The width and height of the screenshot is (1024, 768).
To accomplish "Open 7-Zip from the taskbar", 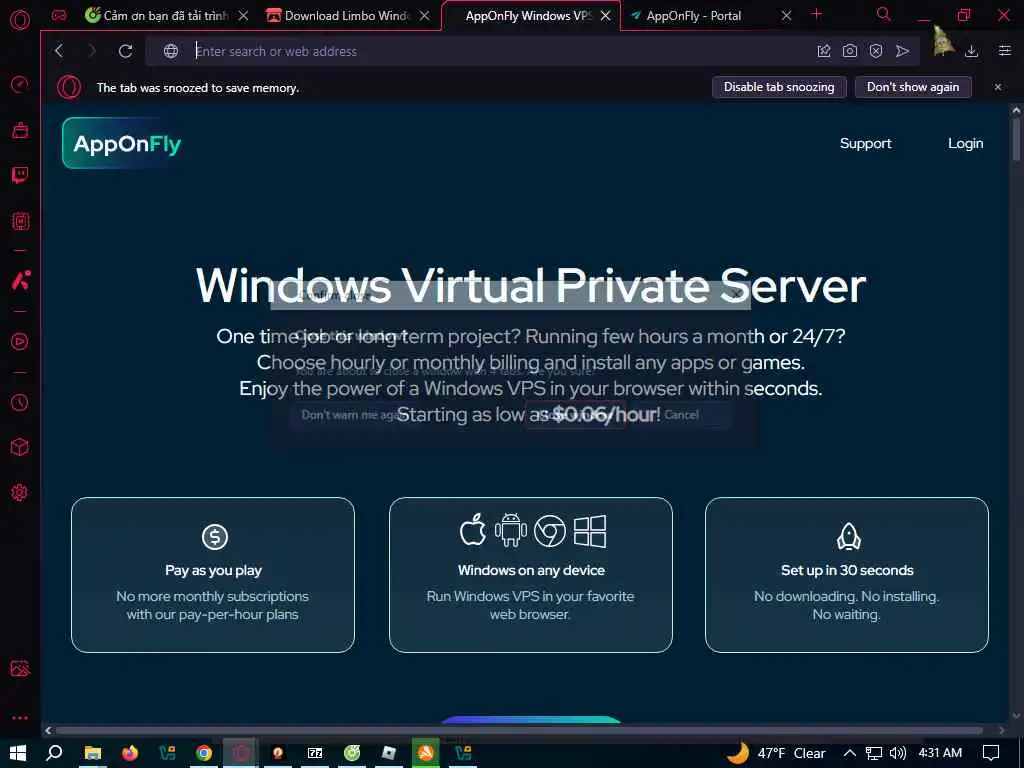I will (315, 753).
